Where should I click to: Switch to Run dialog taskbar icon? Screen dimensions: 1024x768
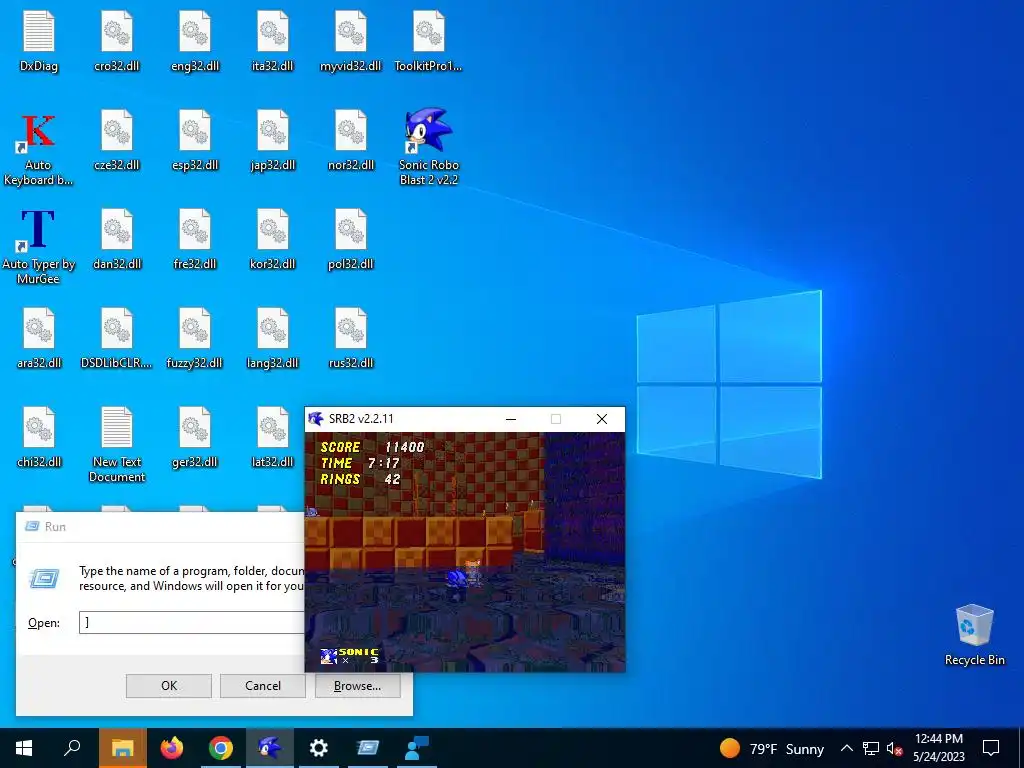[368, 748]
